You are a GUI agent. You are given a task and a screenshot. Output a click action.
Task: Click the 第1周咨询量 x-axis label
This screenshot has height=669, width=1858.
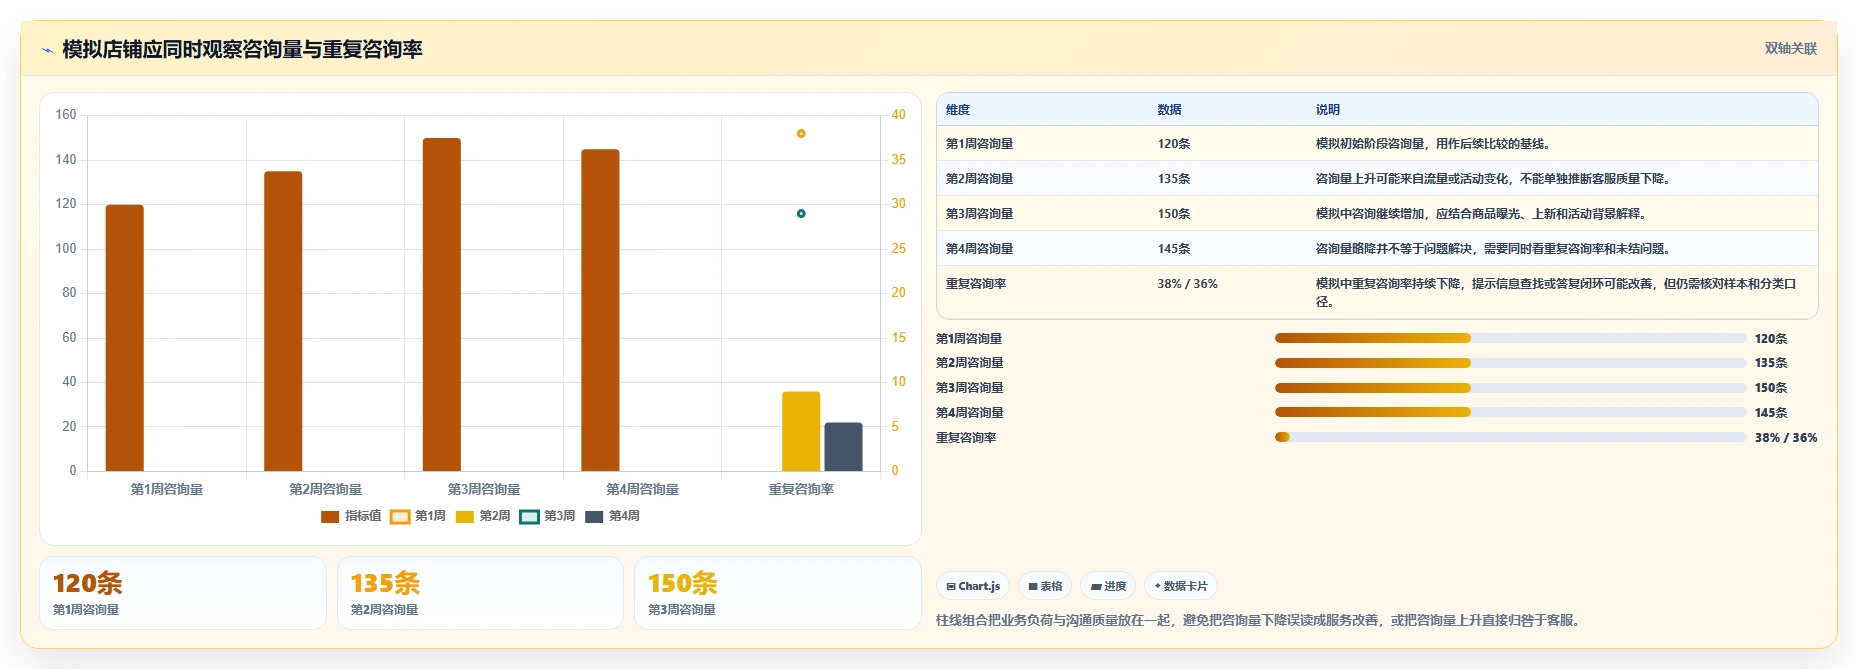point(167,489)
